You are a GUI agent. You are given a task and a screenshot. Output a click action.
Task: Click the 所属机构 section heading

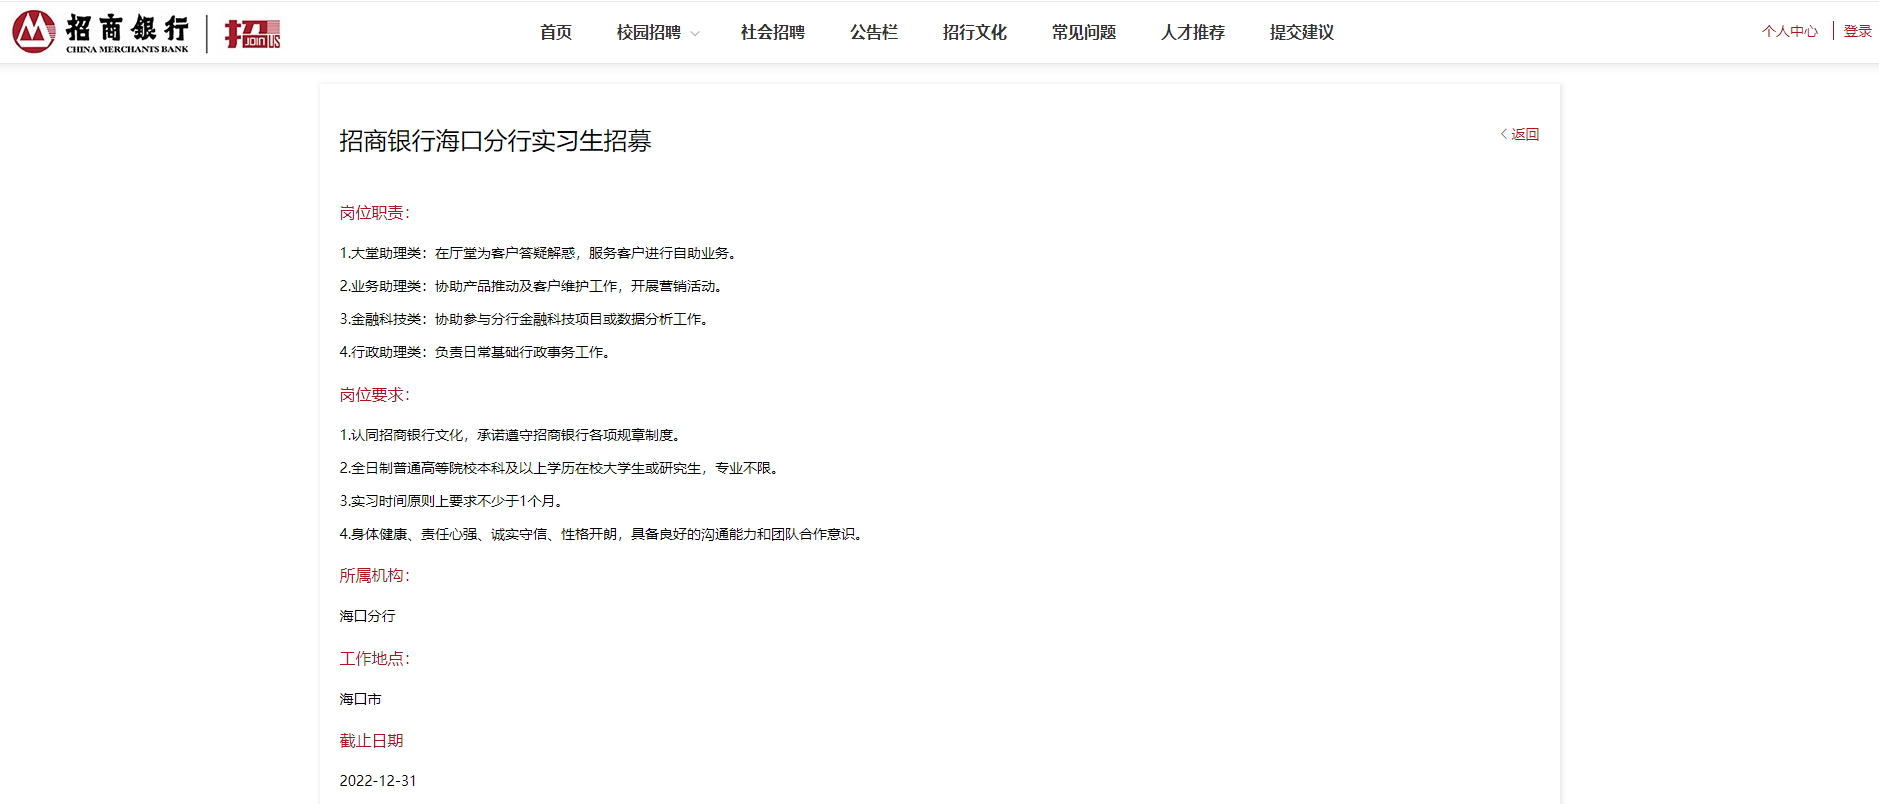tap(374, 576)
